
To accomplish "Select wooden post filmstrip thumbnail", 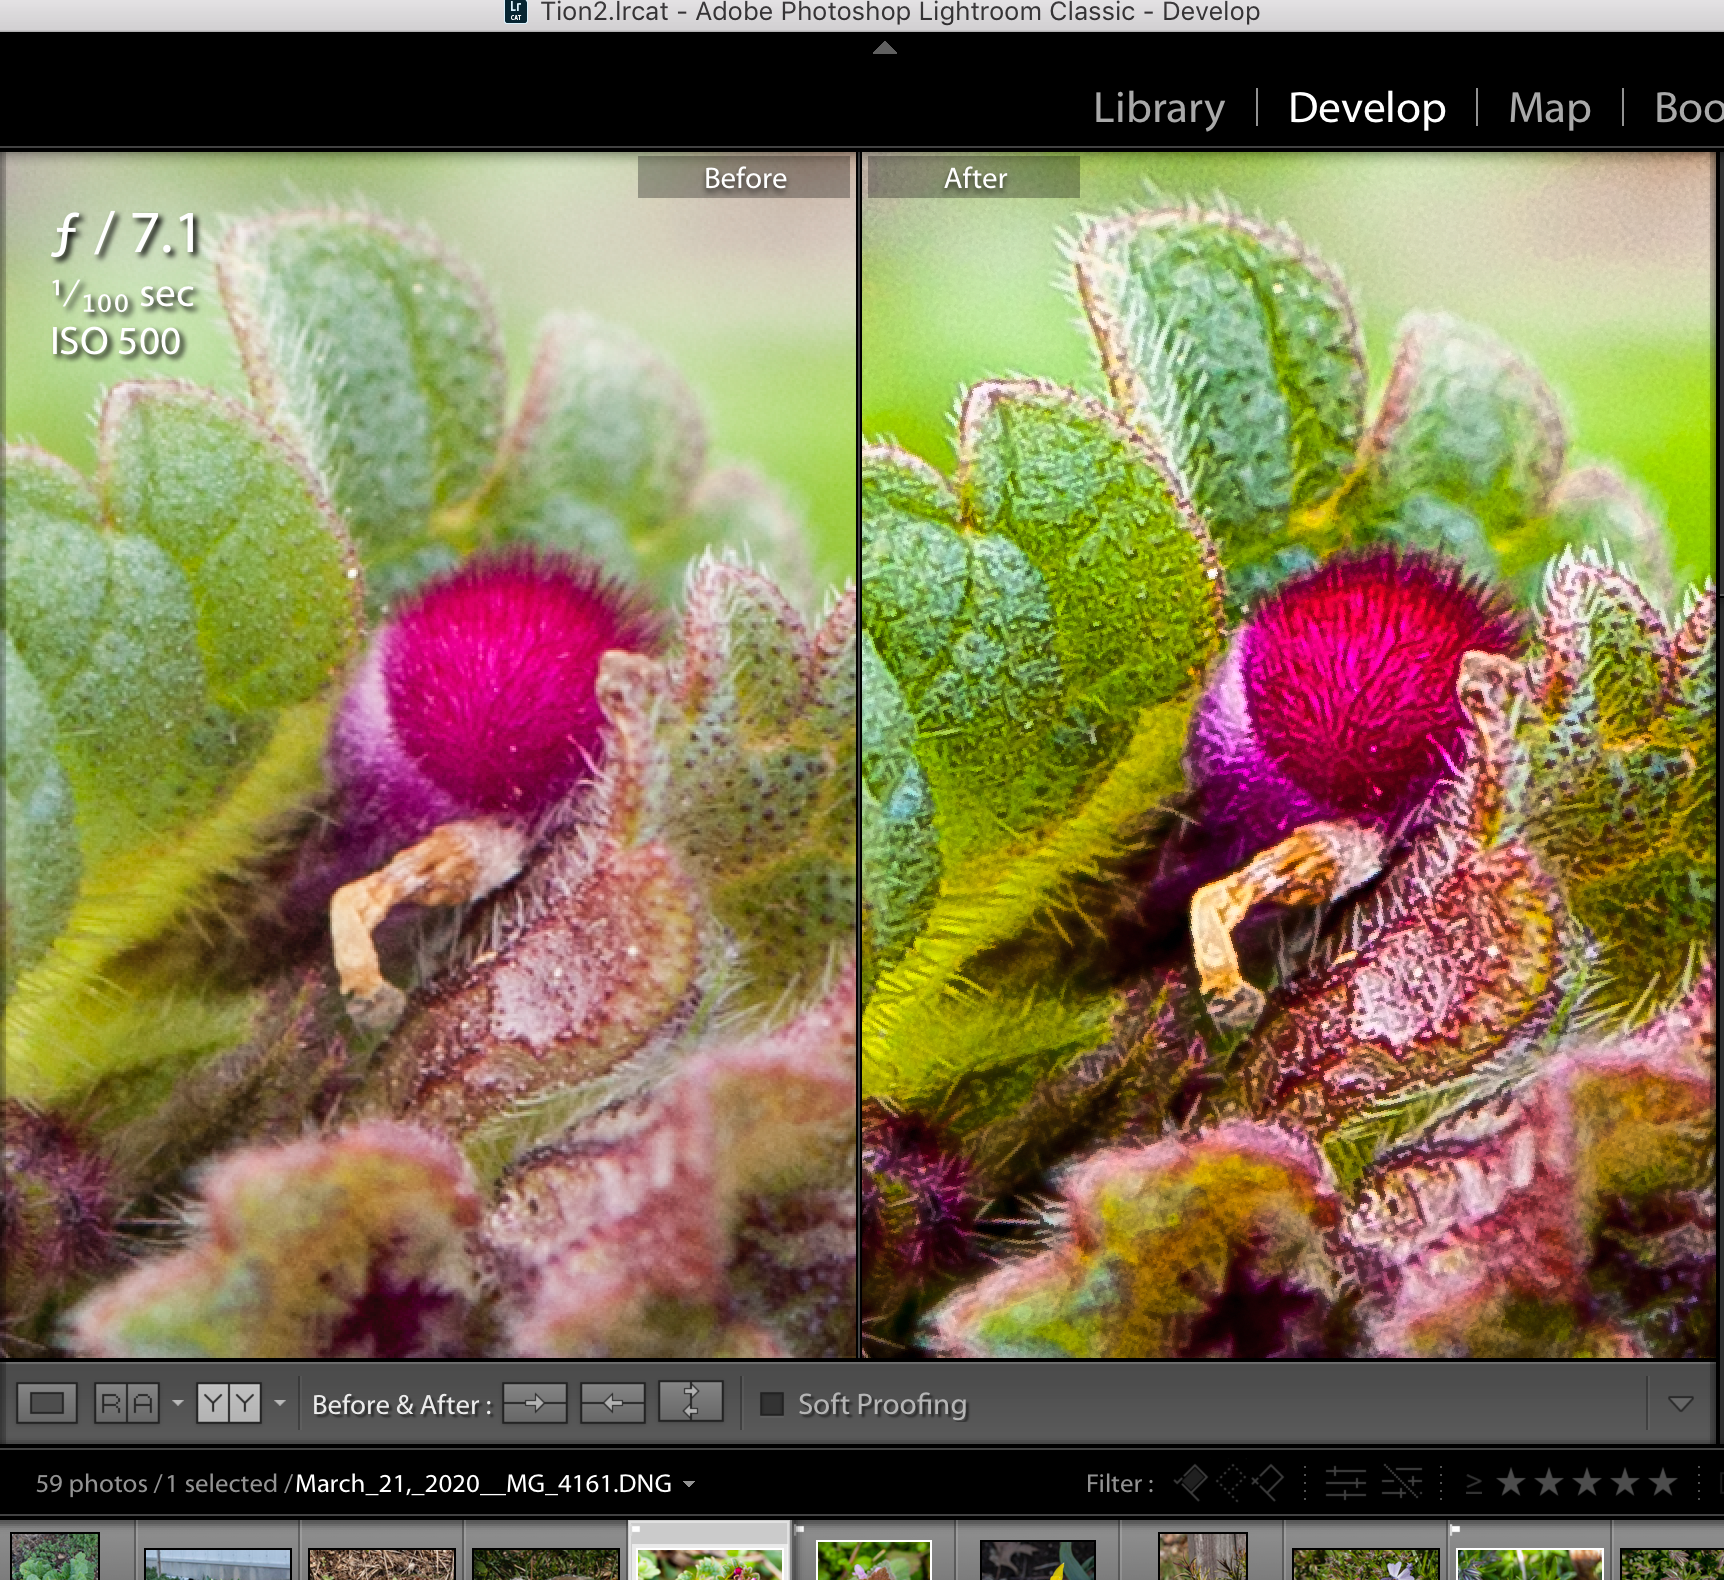I will click(1202, 1557).
